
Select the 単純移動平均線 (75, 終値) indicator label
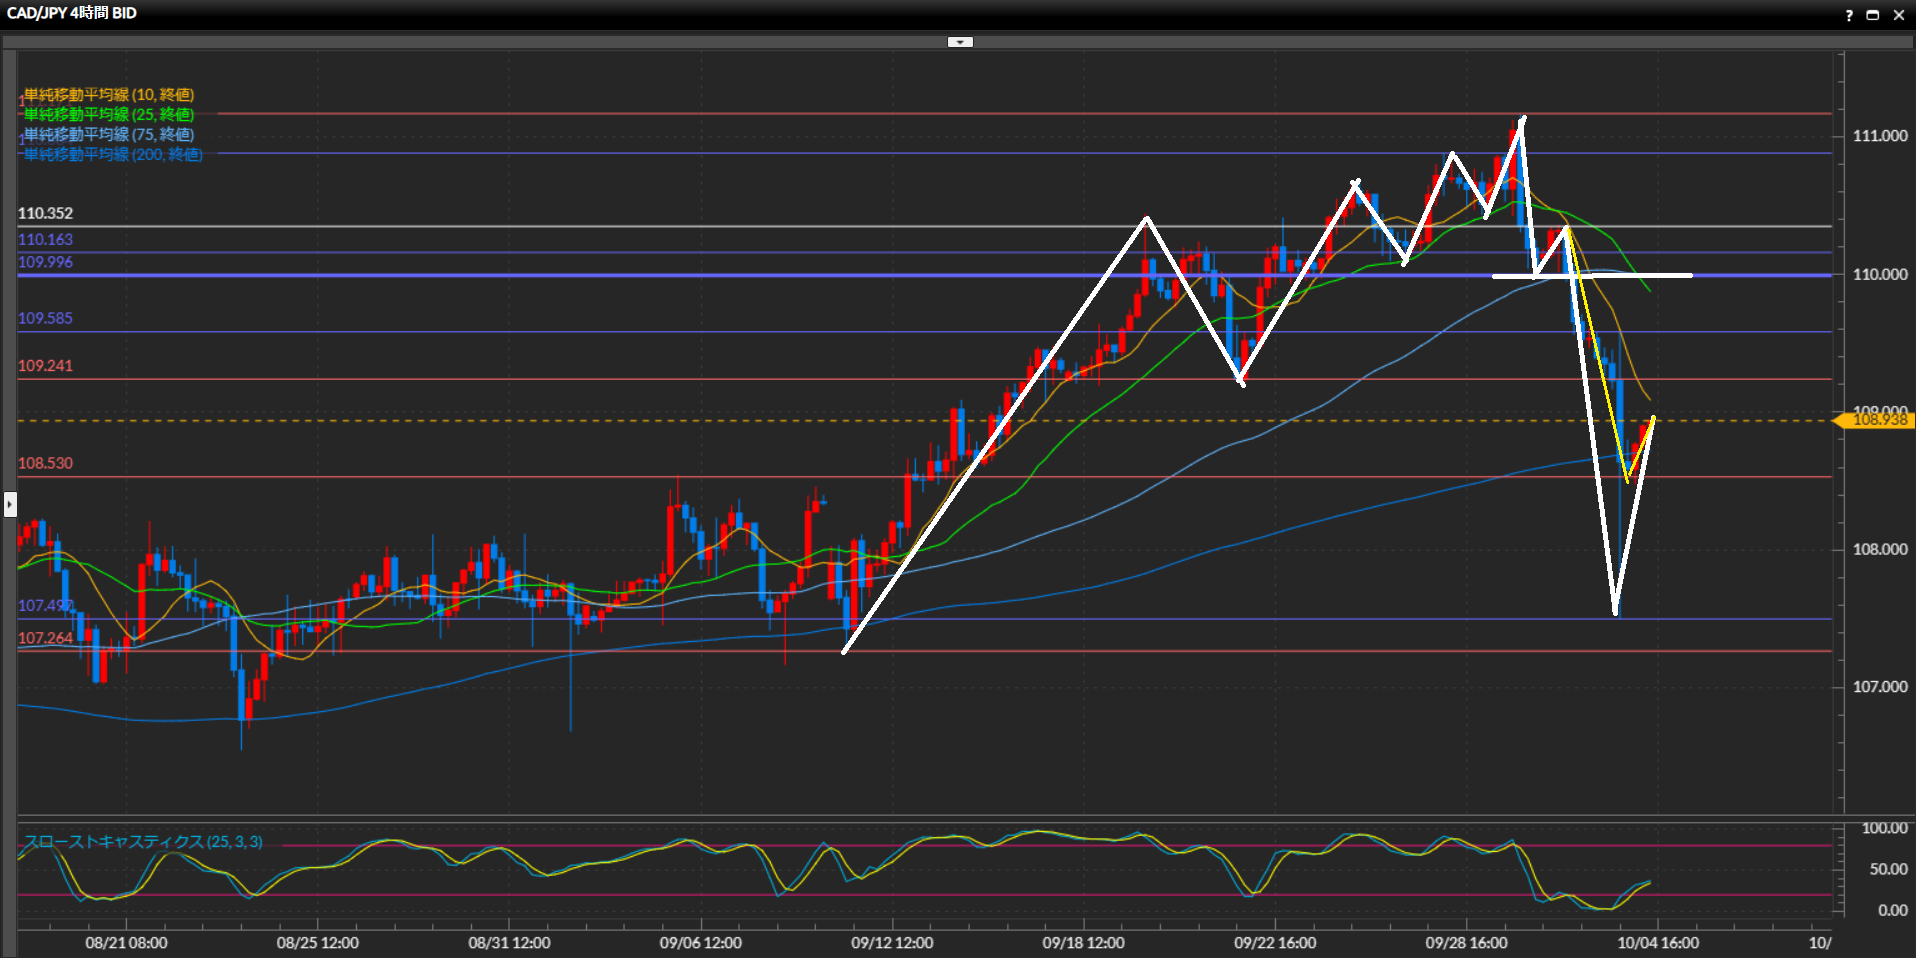click(x=109, y=135)
